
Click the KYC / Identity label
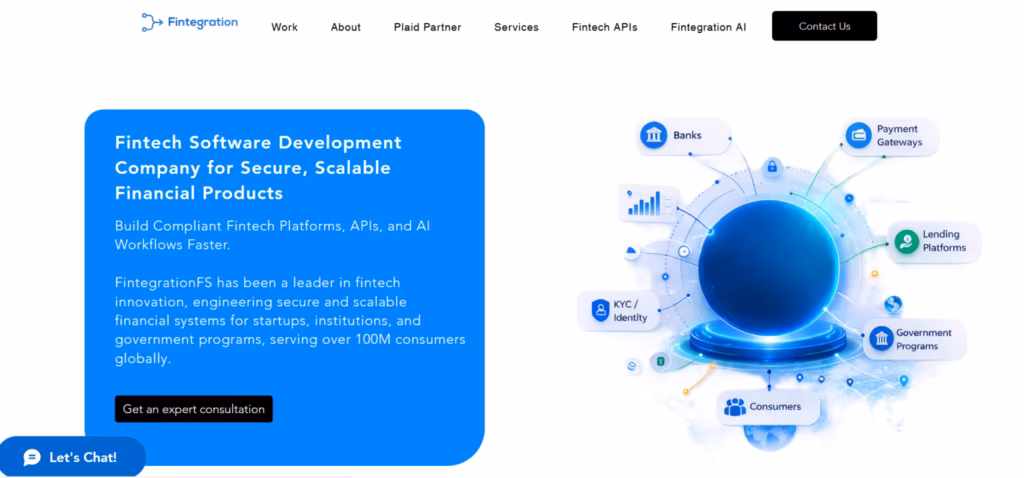630,311
